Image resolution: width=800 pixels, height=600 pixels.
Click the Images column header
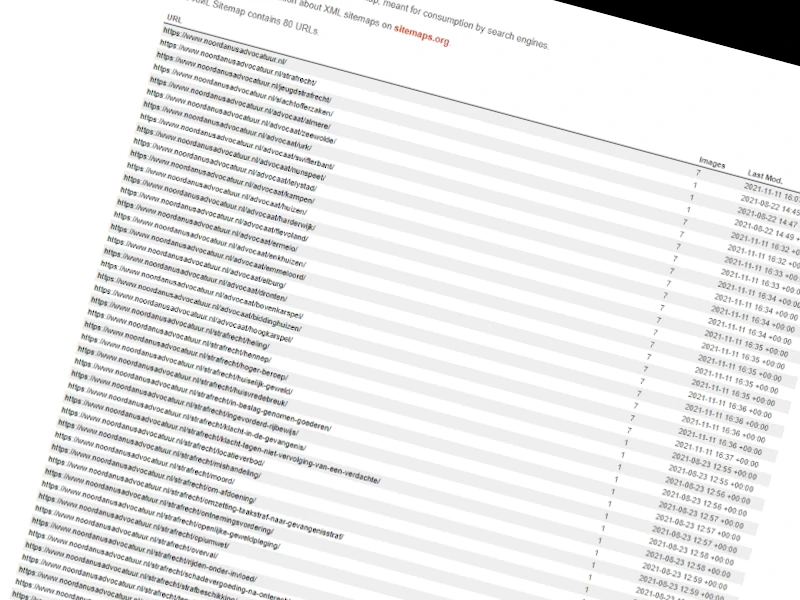coord(712,162)
